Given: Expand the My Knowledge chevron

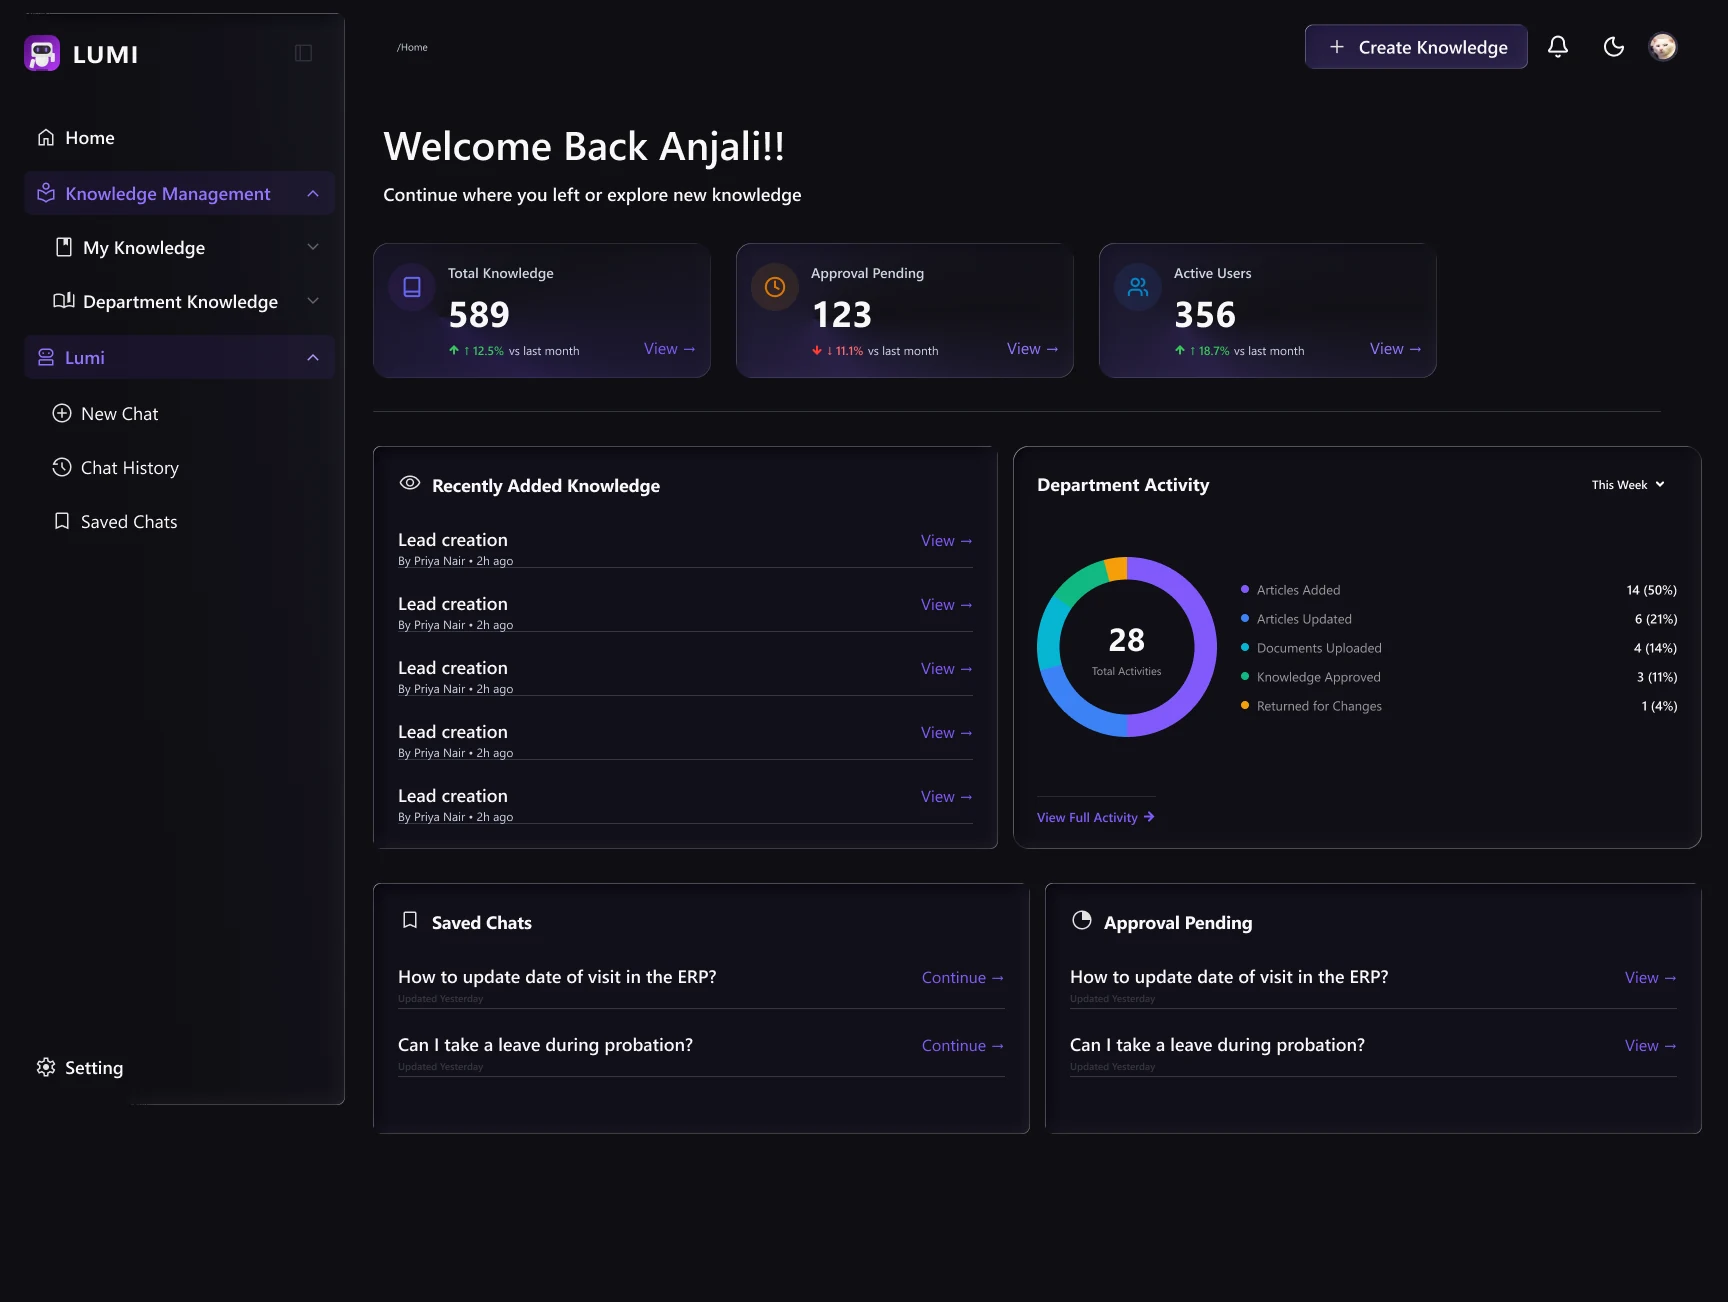Looking at the screenshot, I should (x=313, y=247).
